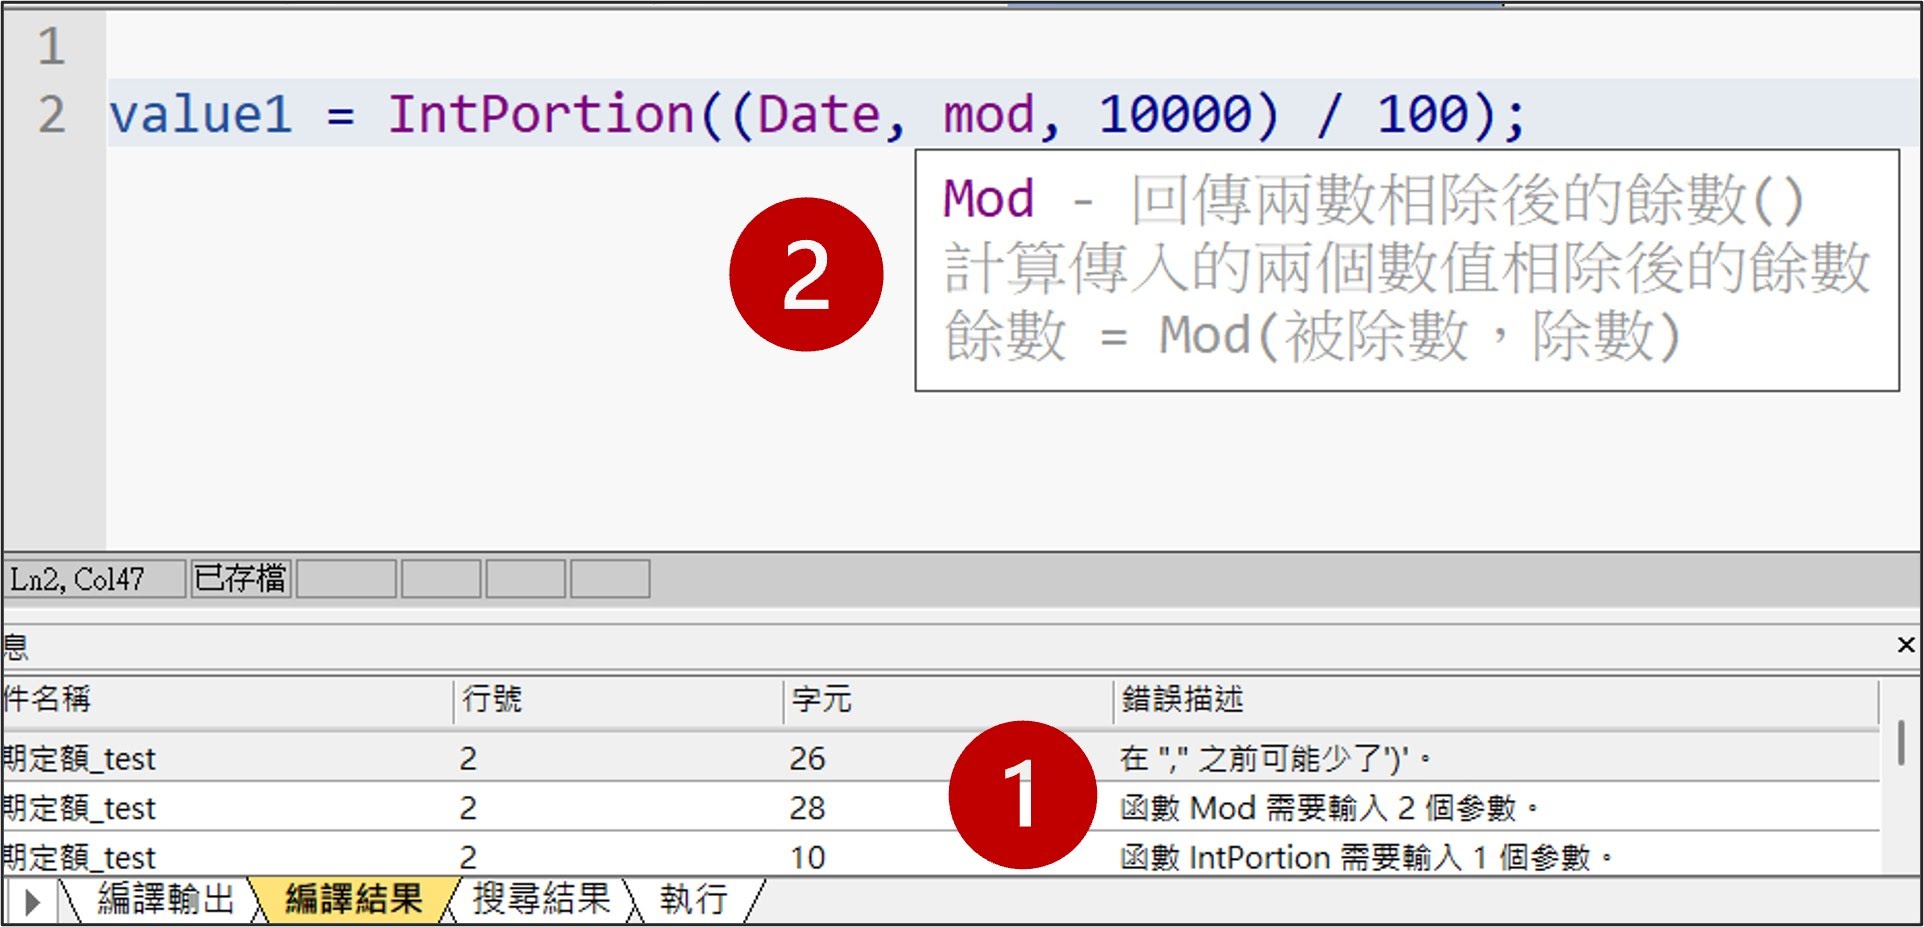Image resolution: width=1924 pixels, height=927 pixels.
Task: Open the 搜尋結果 tab
Action: click(541, 899)
